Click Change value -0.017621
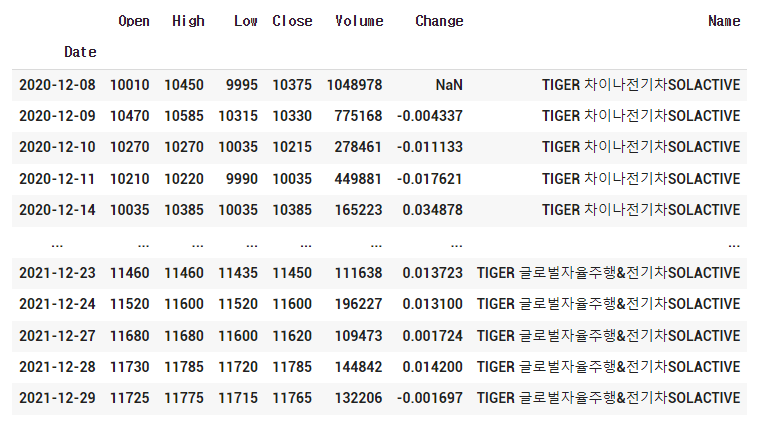The height and width of the screenshot is (421, 757). pyautogui.click(x=430, y=179)
